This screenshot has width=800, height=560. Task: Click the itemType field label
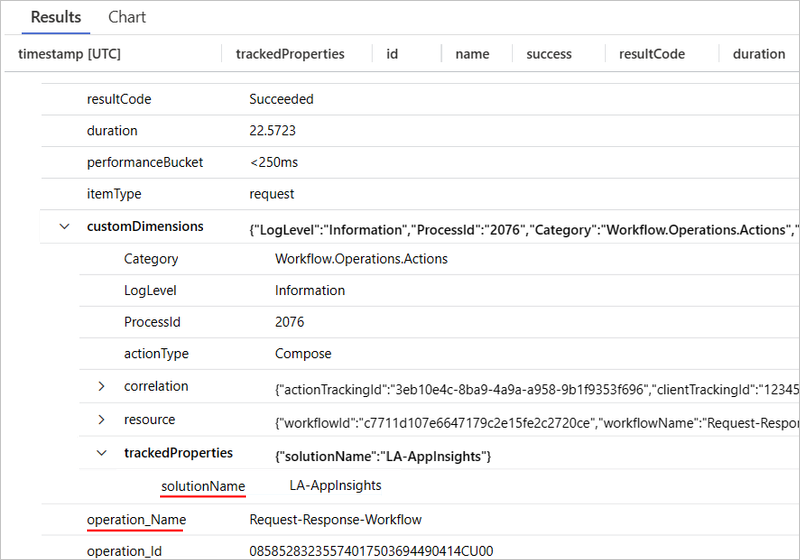pyautogui.click(x=114, y=194)
